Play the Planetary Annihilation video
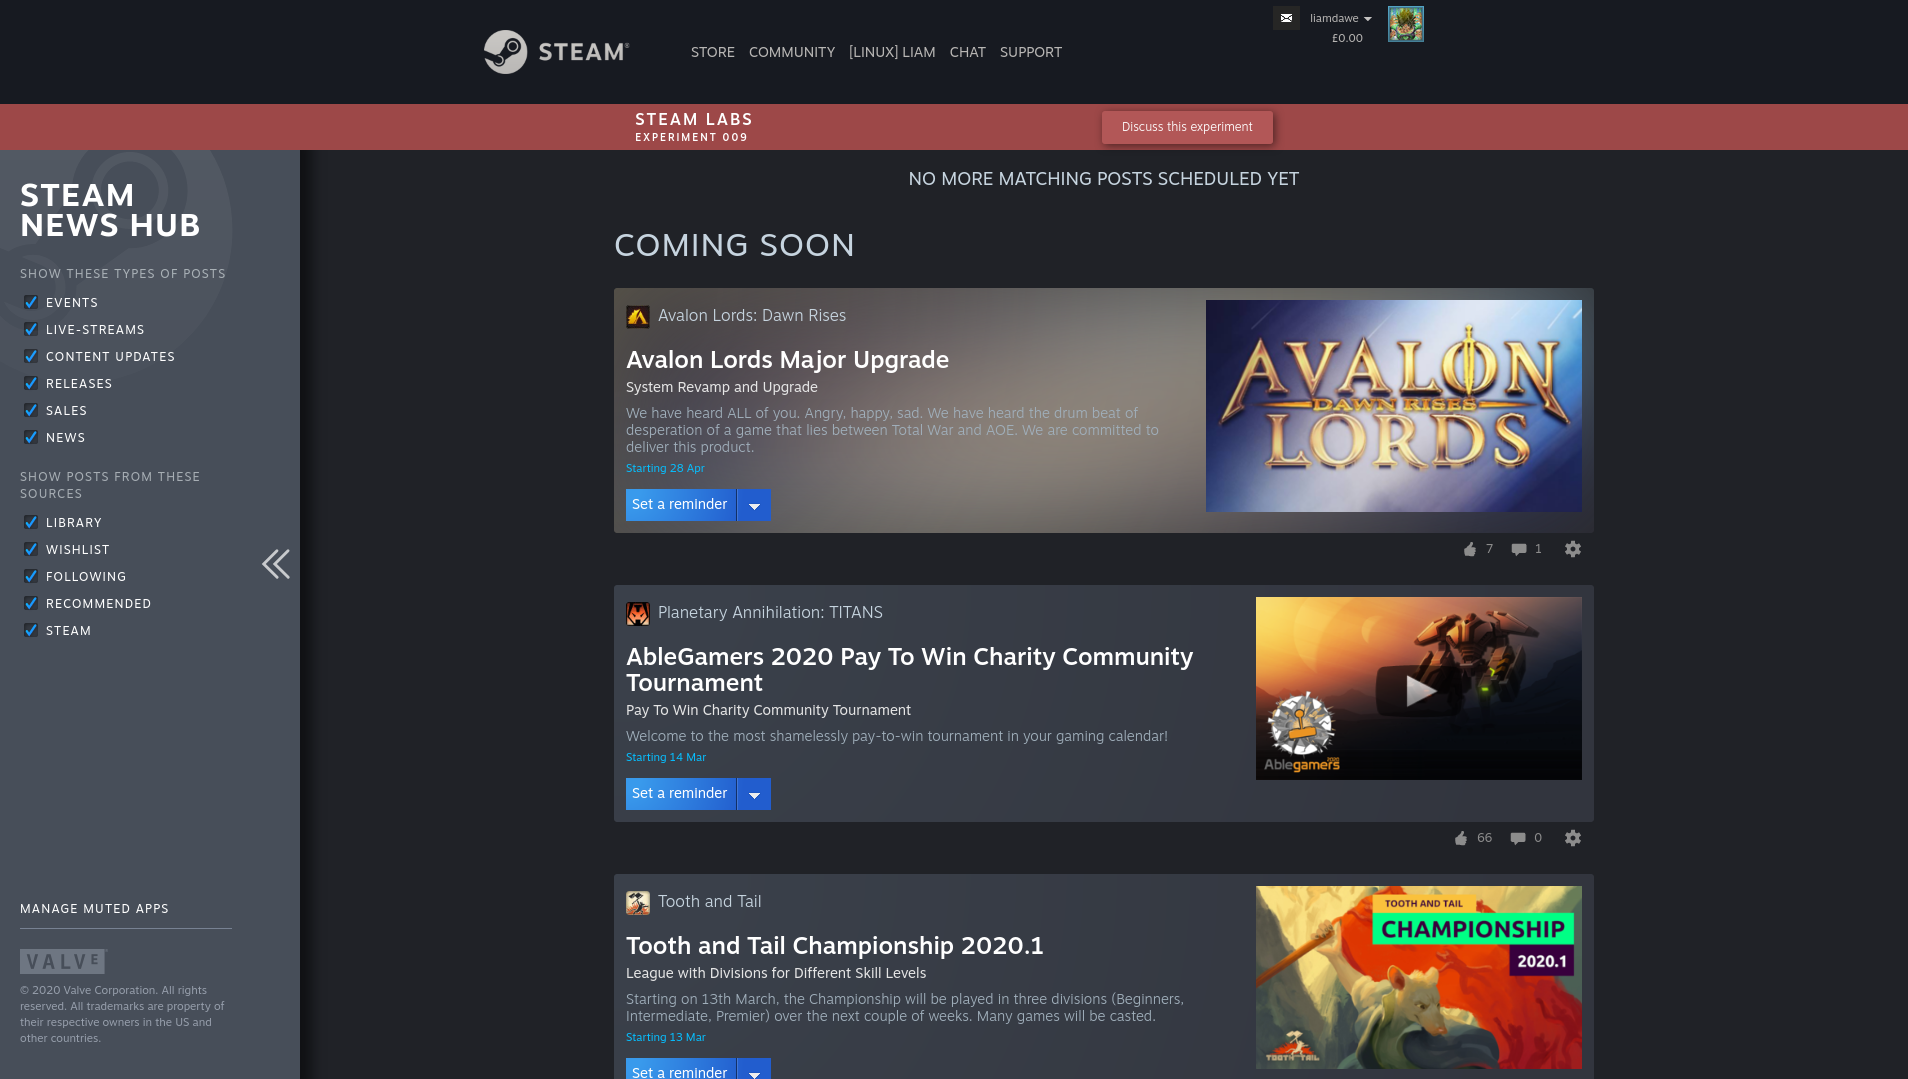 (x=1419, y=689)
